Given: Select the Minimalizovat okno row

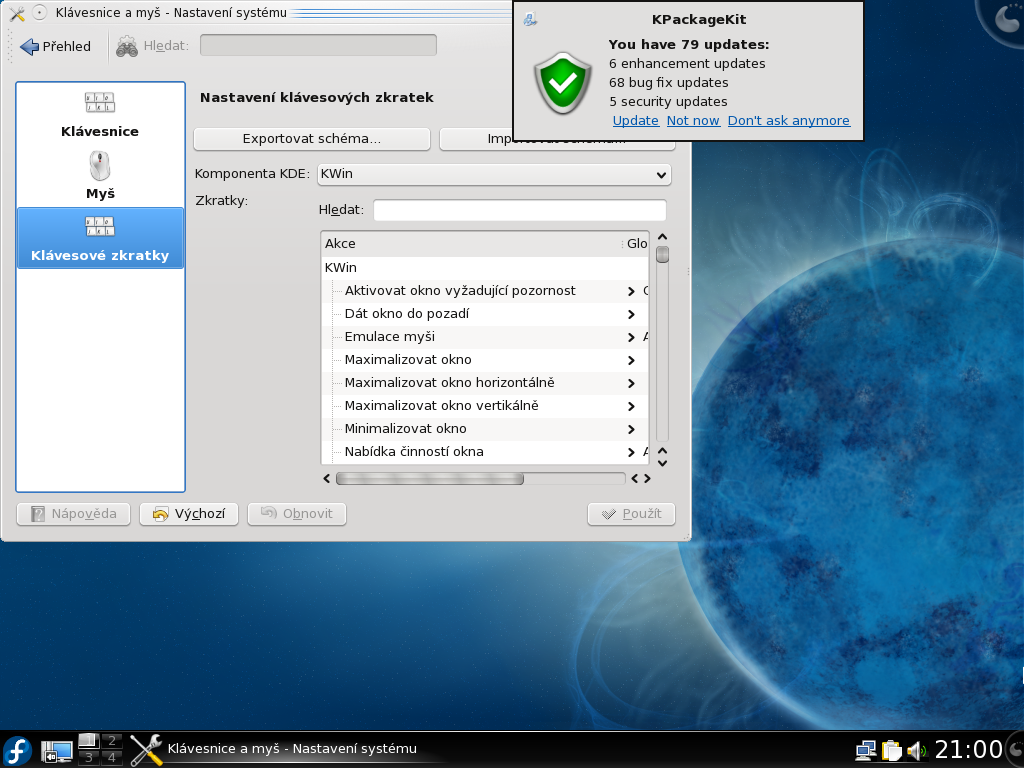Looking at the screenshot, I should pyautogui.click(x=485, y=428).
